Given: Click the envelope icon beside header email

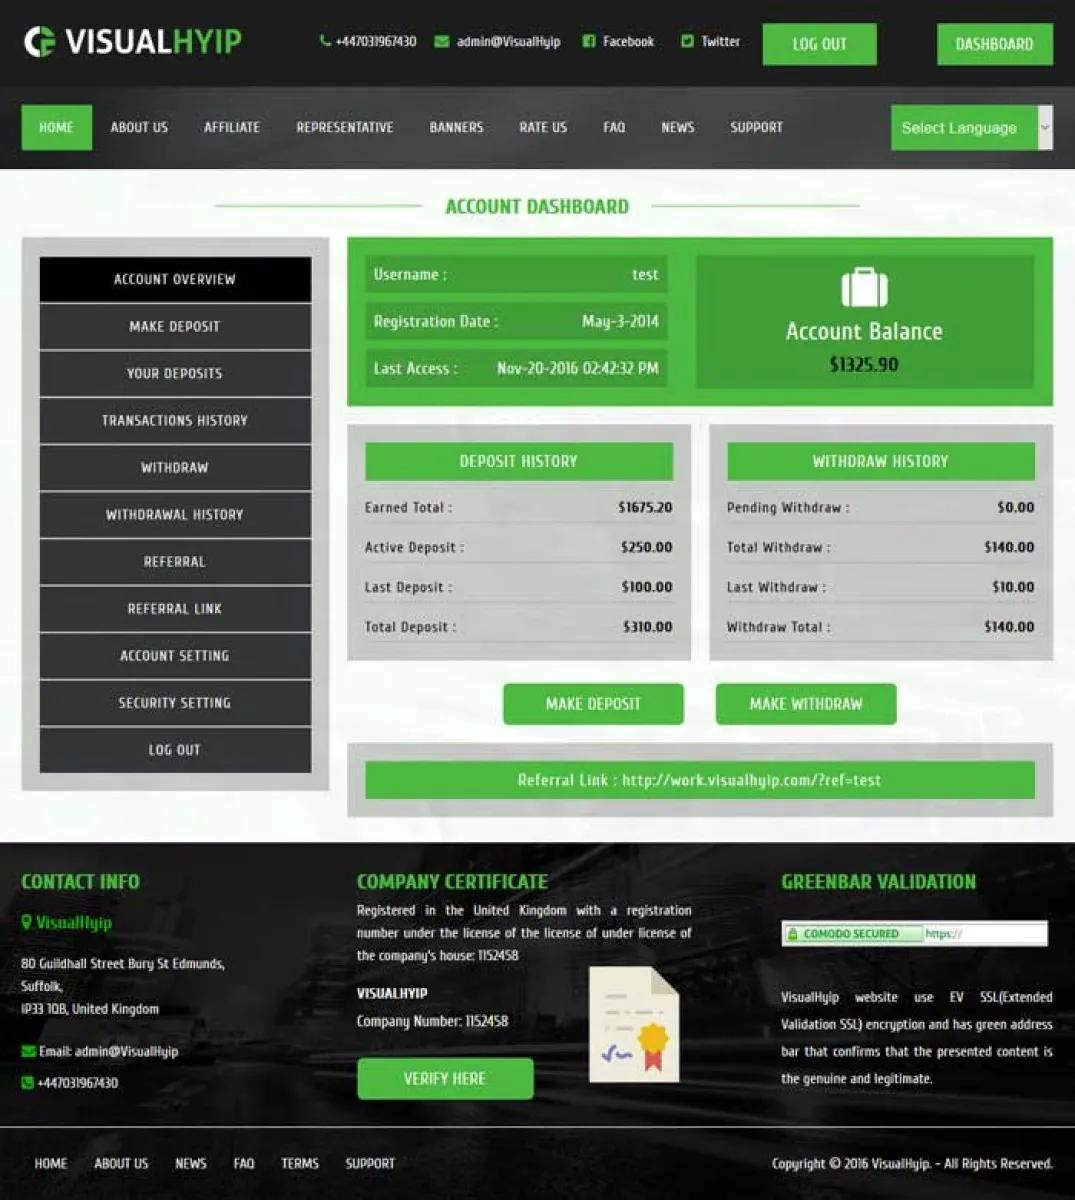Looking at the screenshot, I should [x=441, y=42].
